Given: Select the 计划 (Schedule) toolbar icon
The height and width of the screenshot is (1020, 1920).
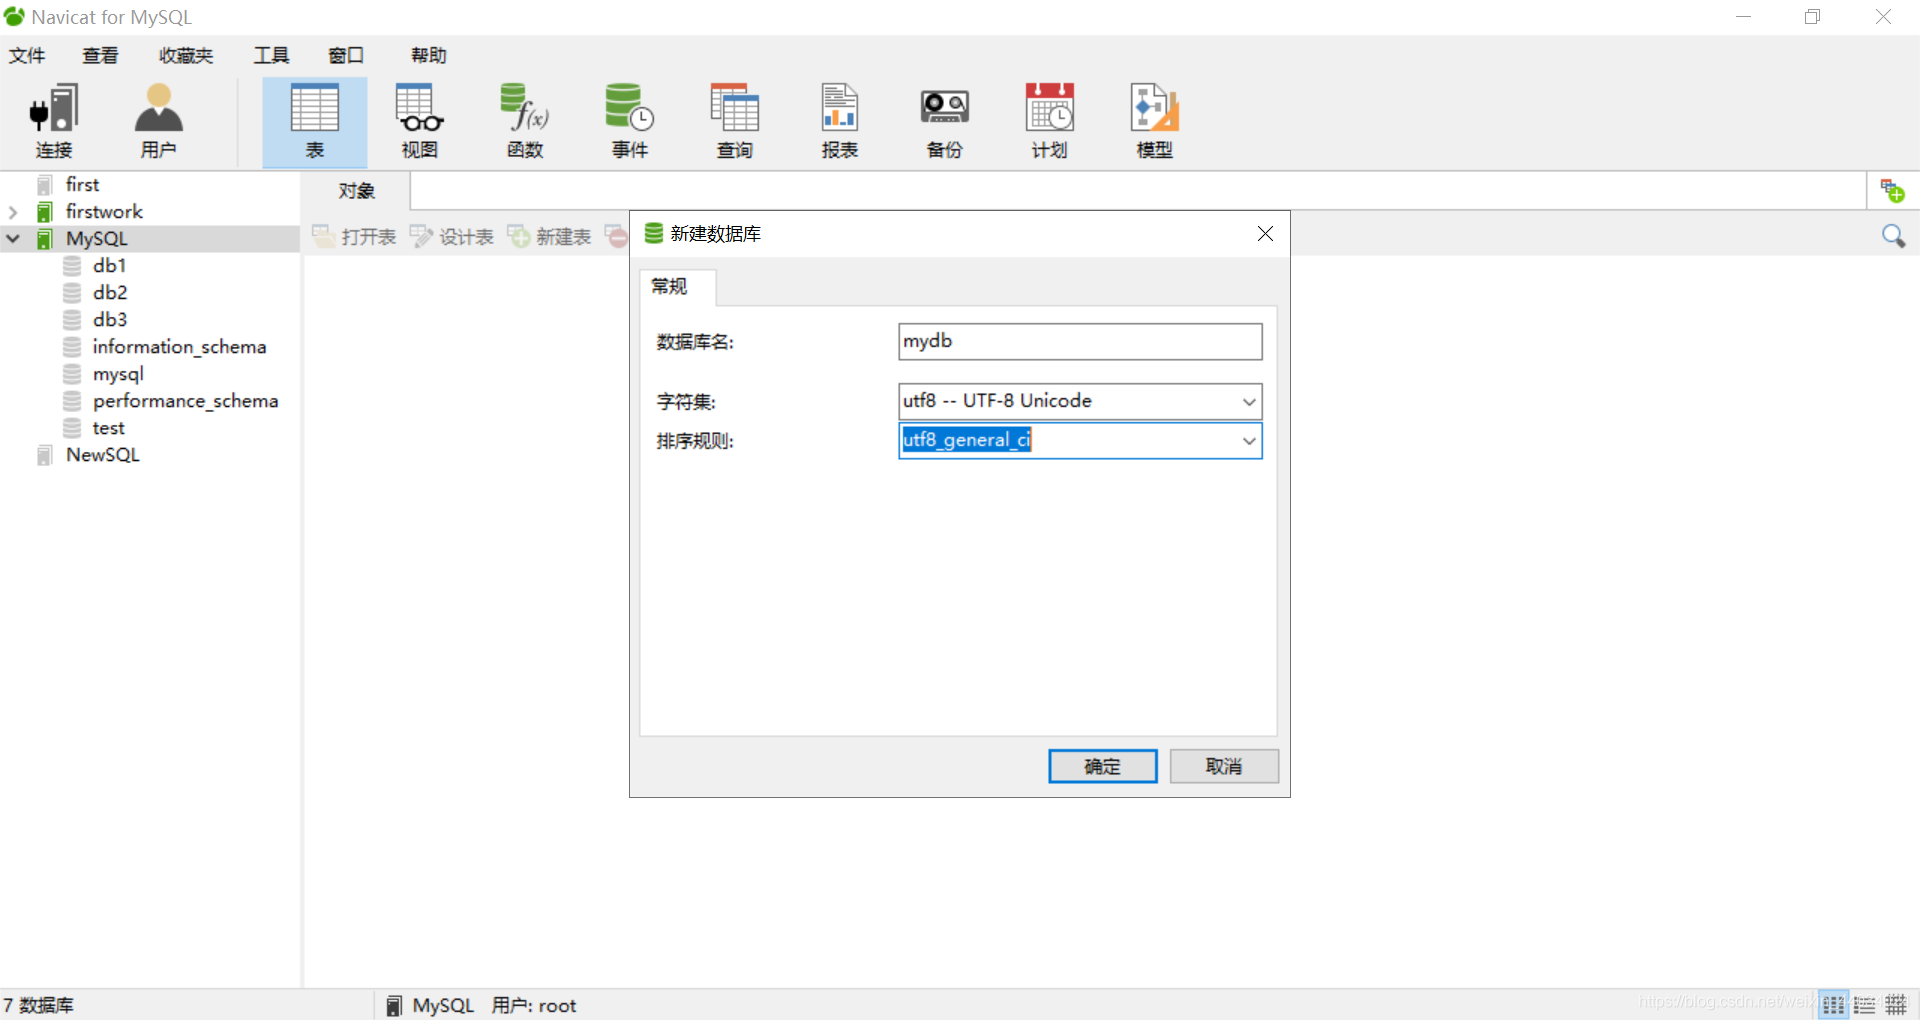Looking at the screenshot, I should [1049, 121].
